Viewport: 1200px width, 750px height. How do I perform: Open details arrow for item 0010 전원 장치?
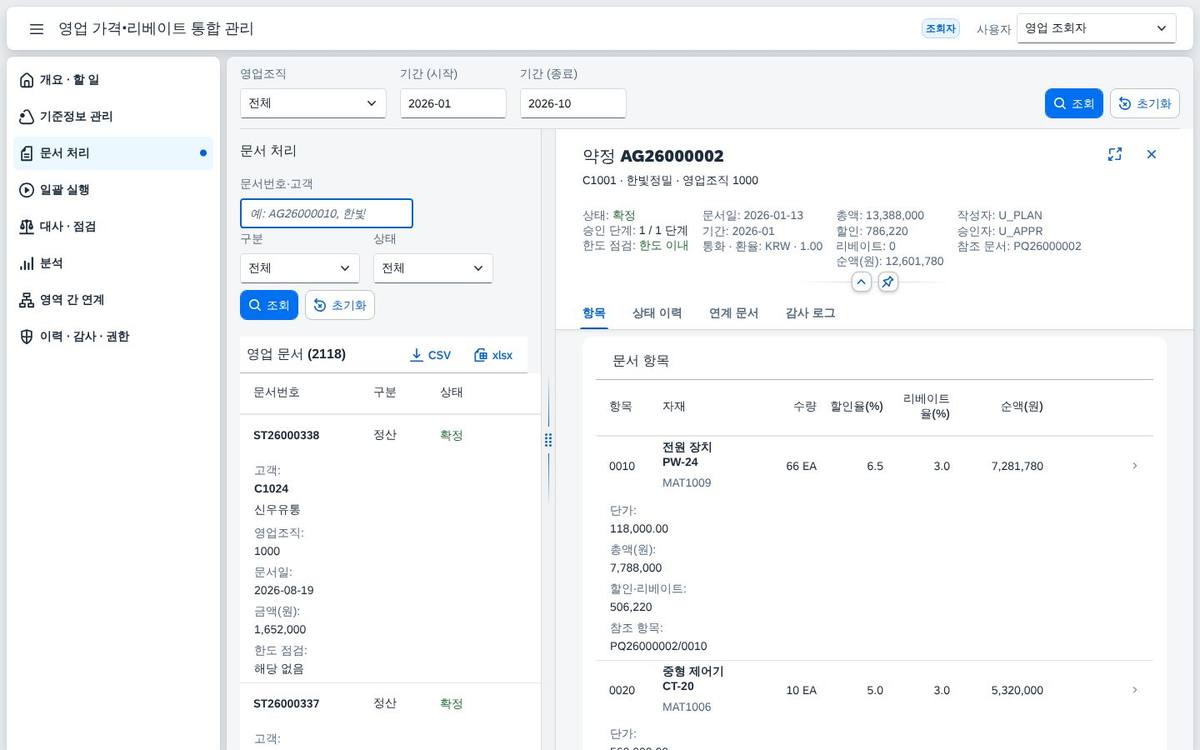(1135, 466)
